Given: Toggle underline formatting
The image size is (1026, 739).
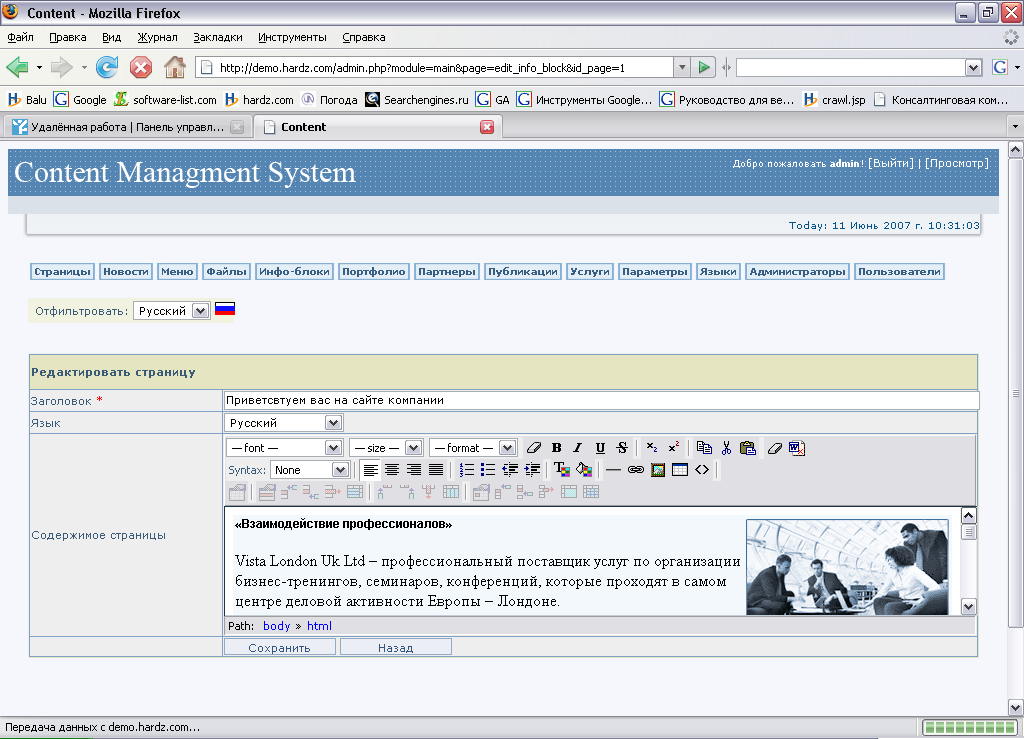Looking at the screenshot, I should pyautogui.click(x=600, y=448).
